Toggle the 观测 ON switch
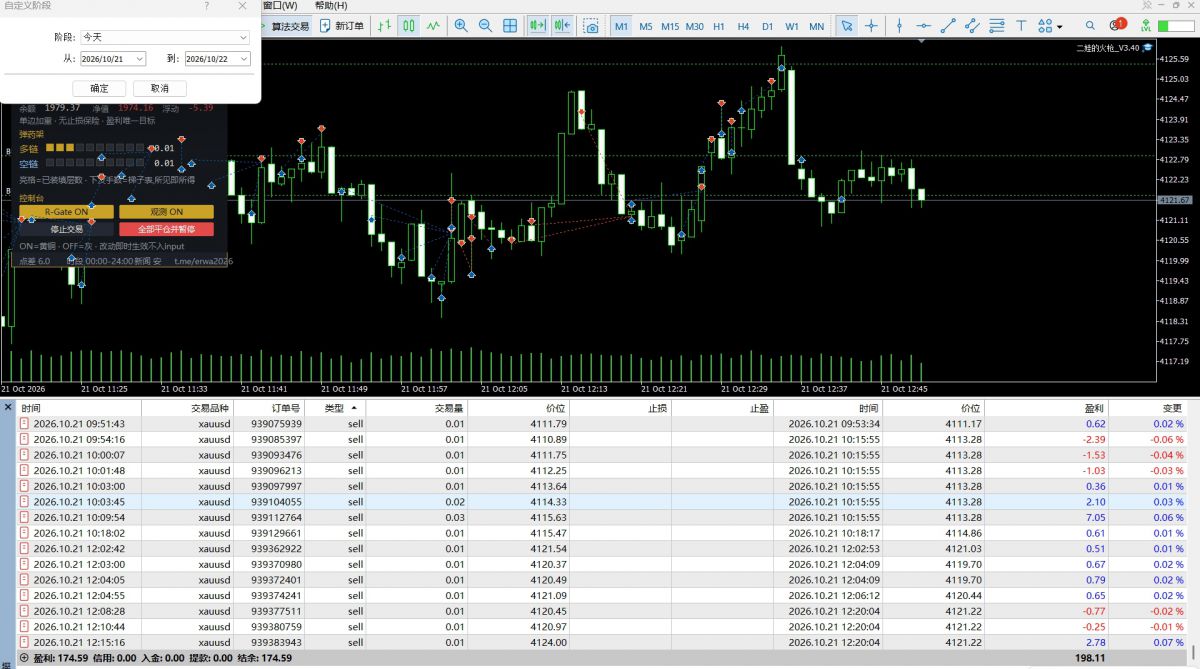Screen dimensions: 1200x669 166,212
